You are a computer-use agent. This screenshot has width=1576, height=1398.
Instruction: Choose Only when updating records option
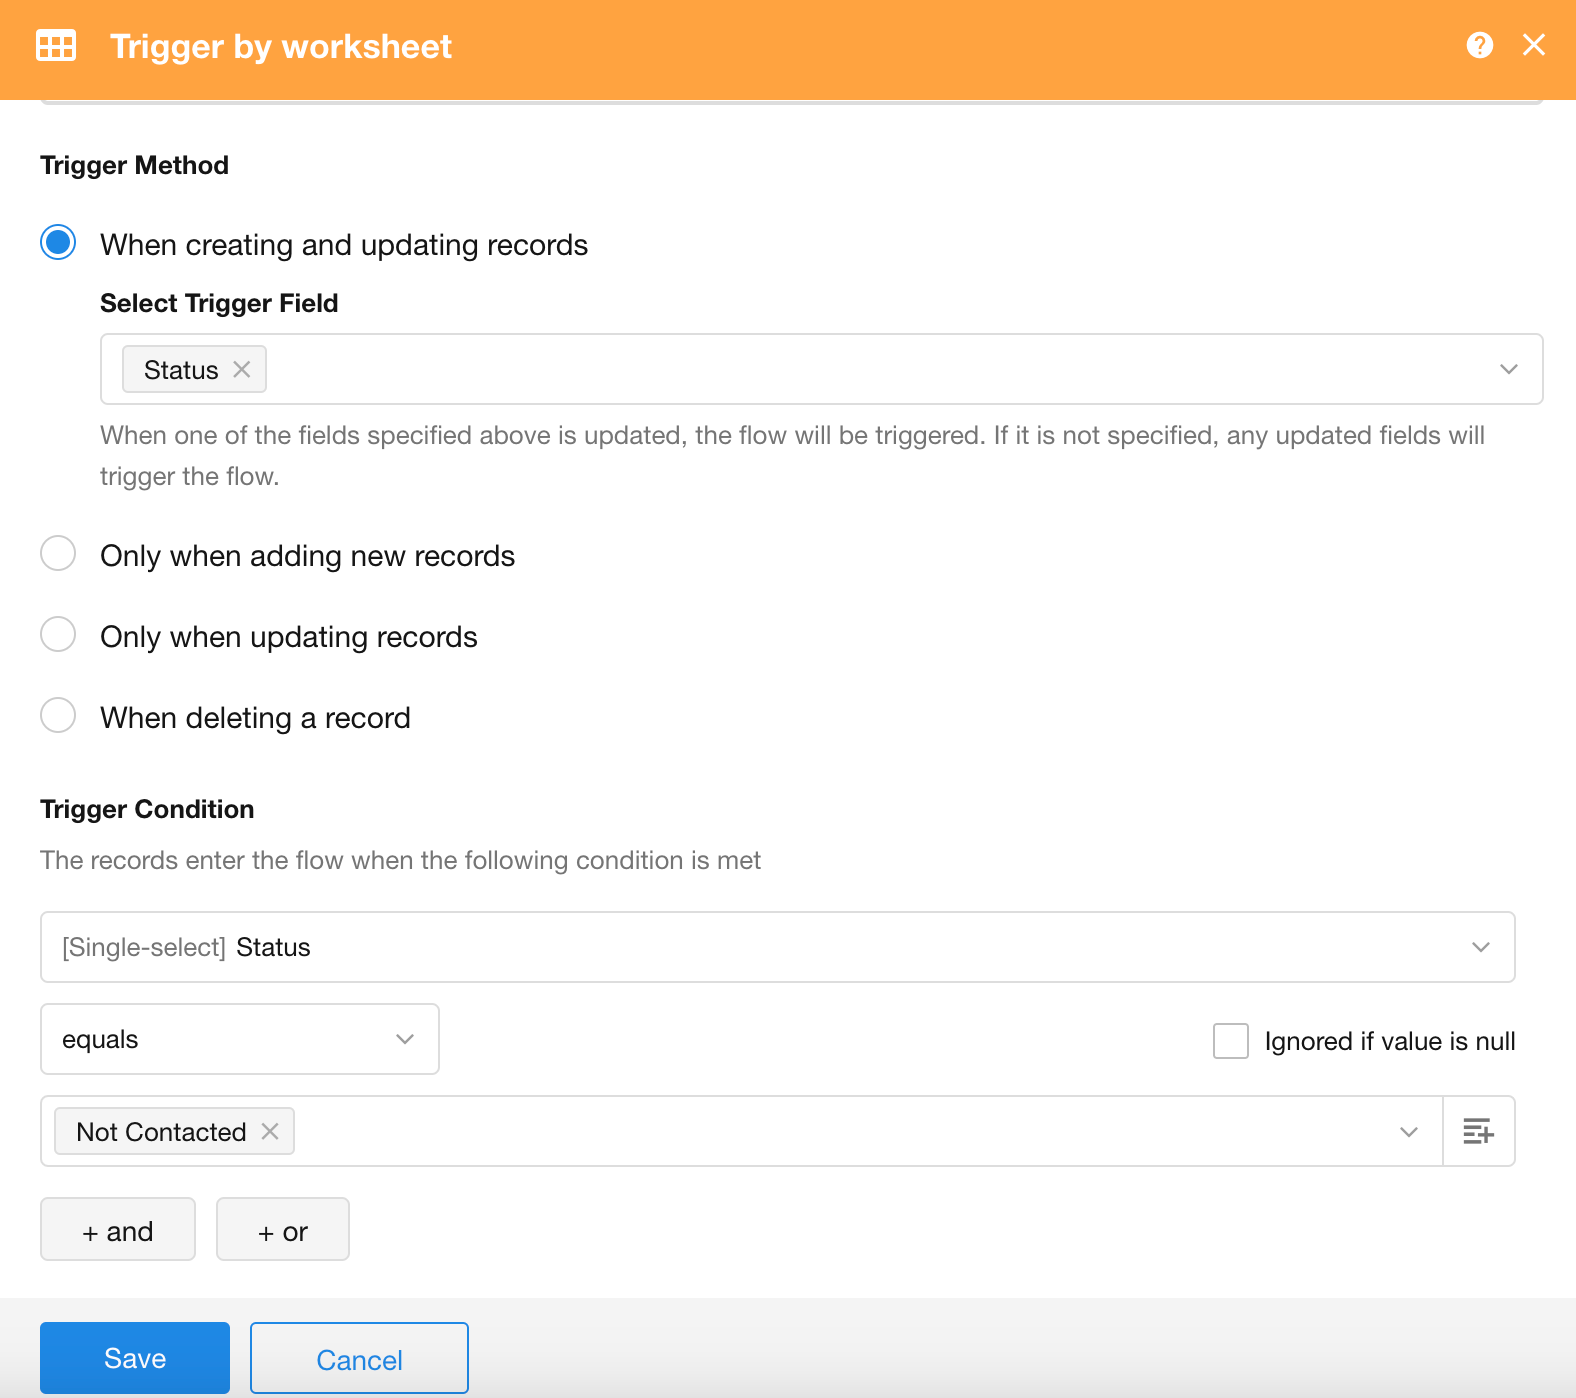(x=58, y=635)
